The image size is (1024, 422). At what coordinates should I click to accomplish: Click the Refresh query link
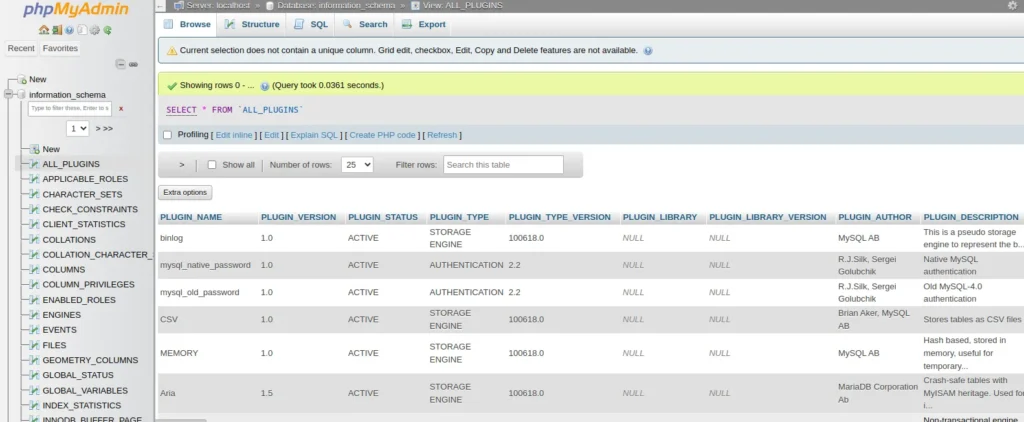442,135
